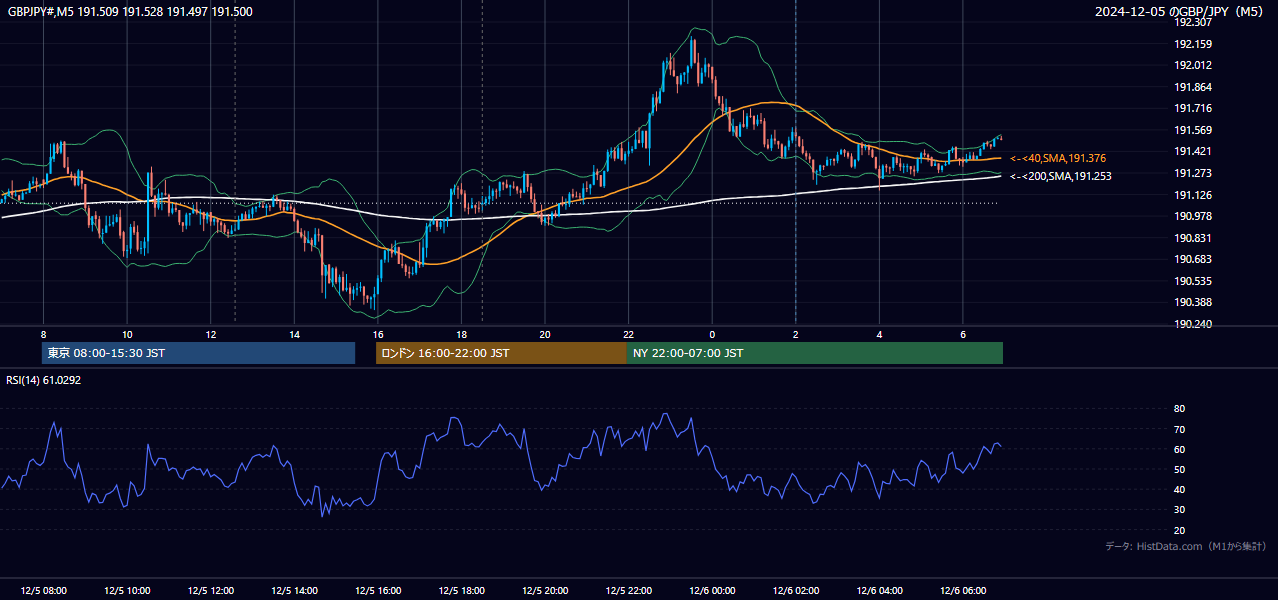Click price axis value 192.012
Screen dimensions: 1278x600
pyautogui.click(x=1193, y=65)
